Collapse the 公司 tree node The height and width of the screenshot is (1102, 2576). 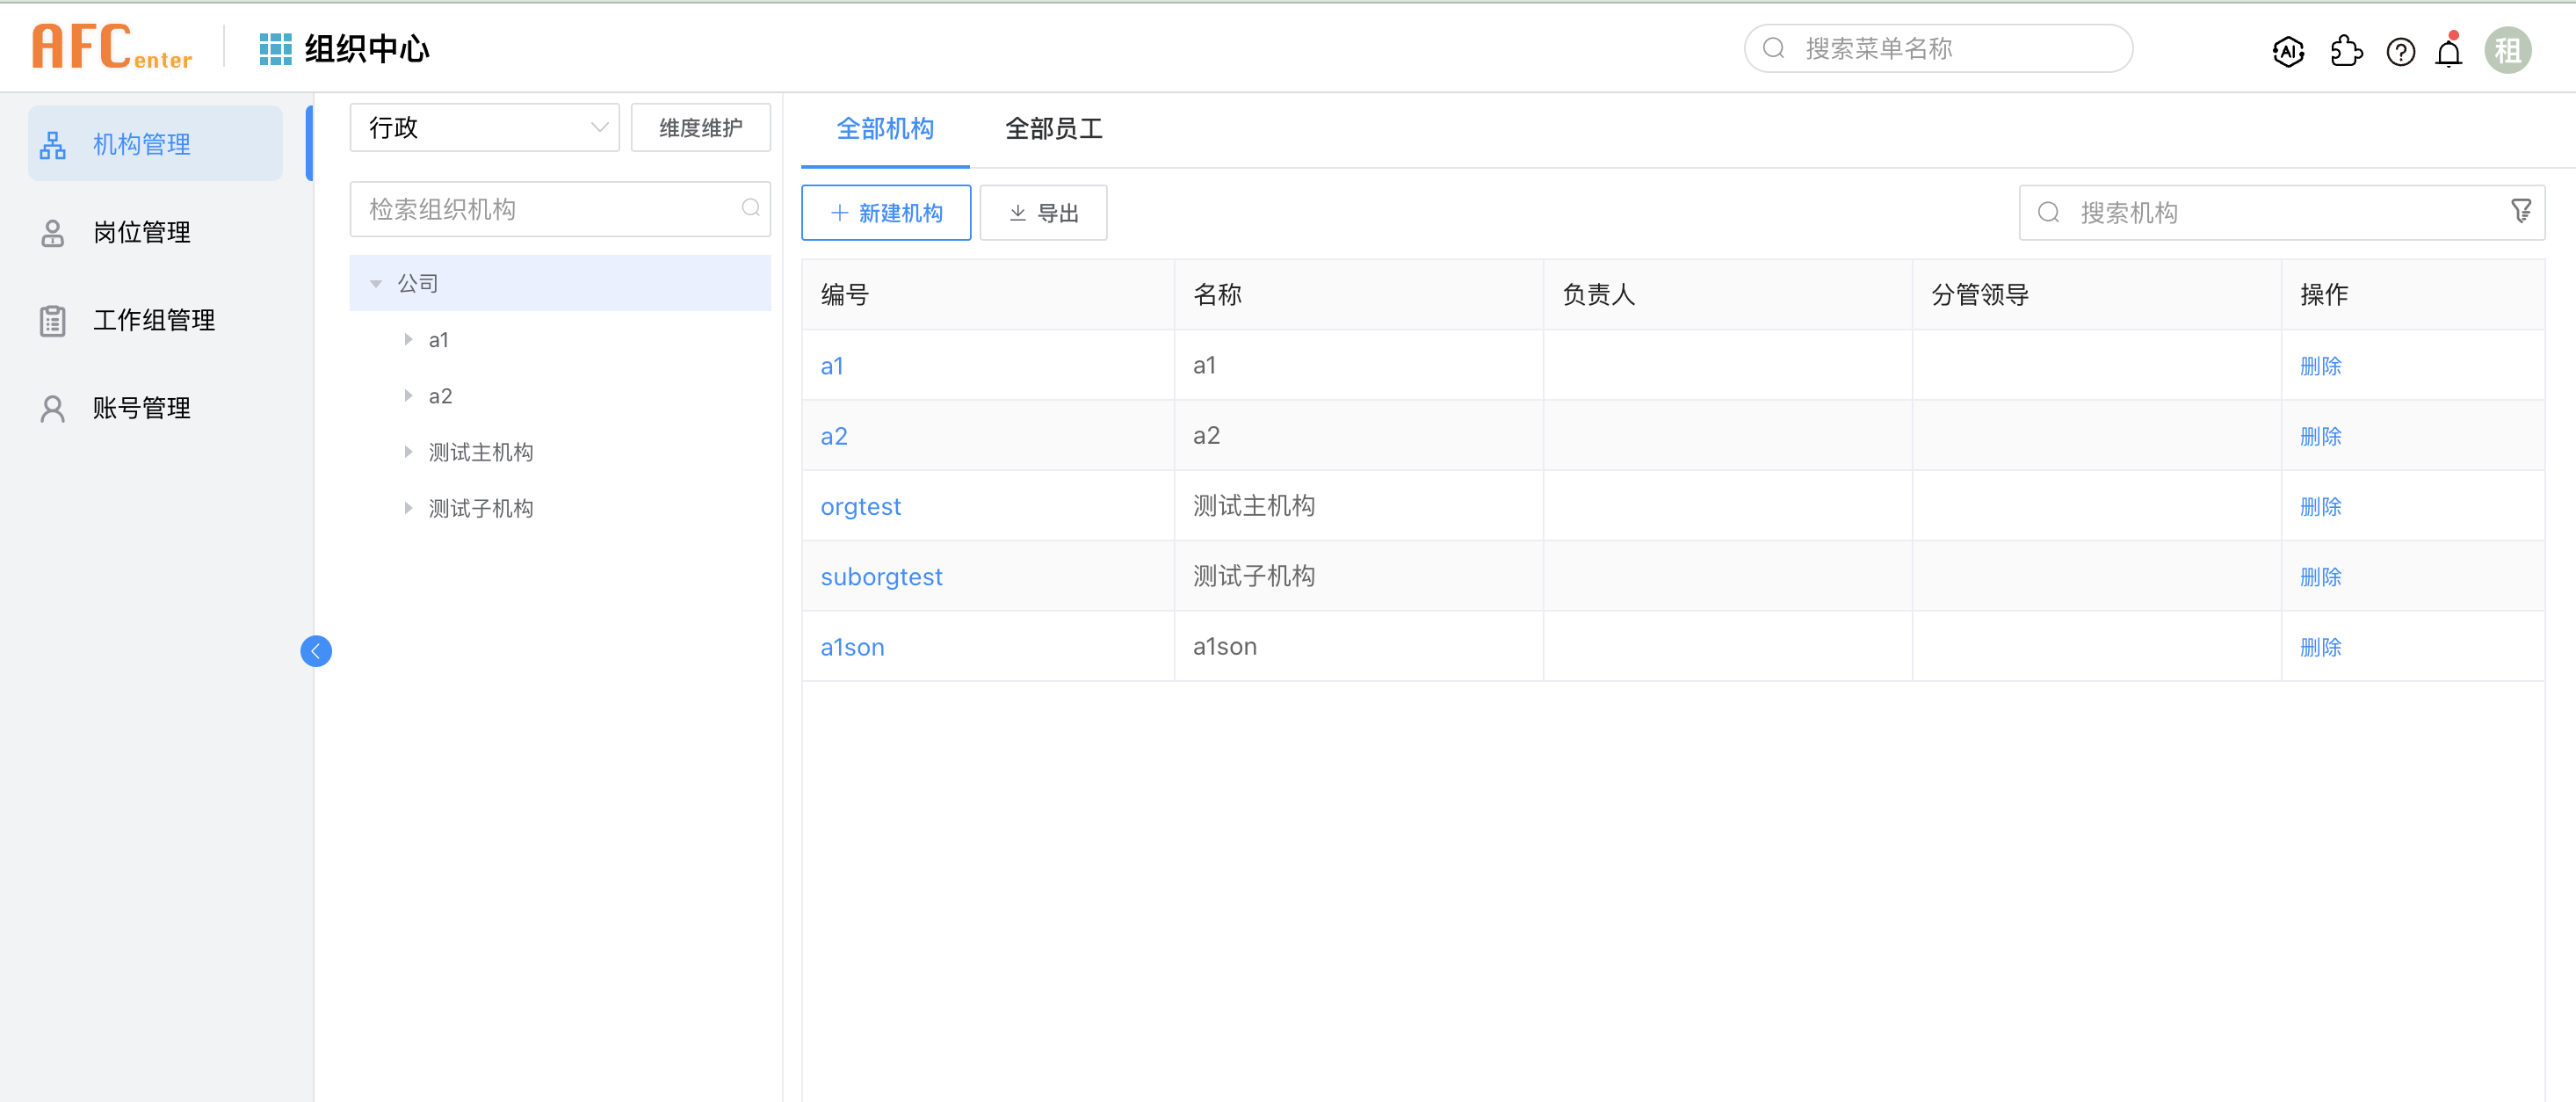point(376,284)
